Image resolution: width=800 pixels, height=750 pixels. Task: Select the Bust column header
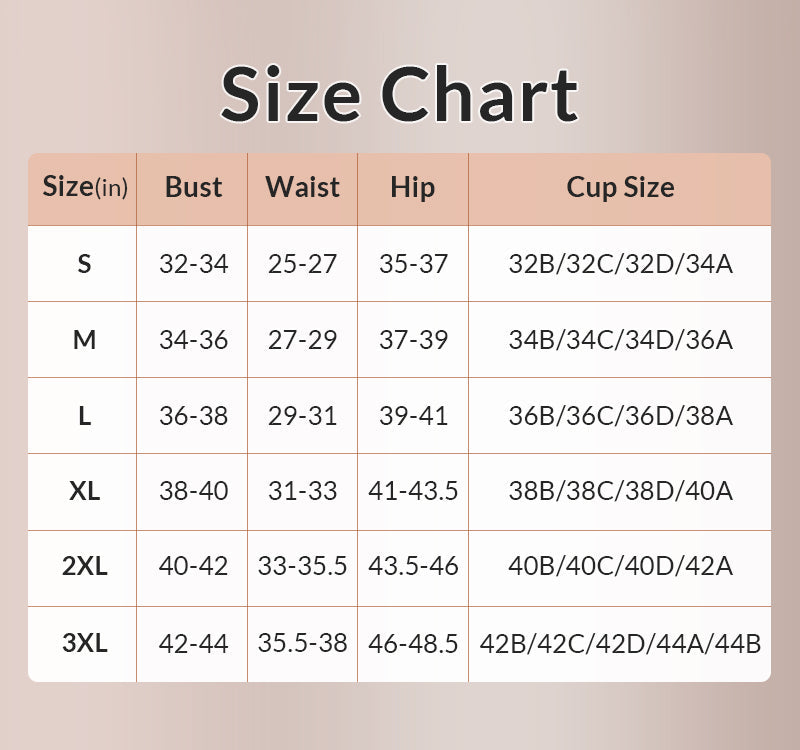pos(193,187)
